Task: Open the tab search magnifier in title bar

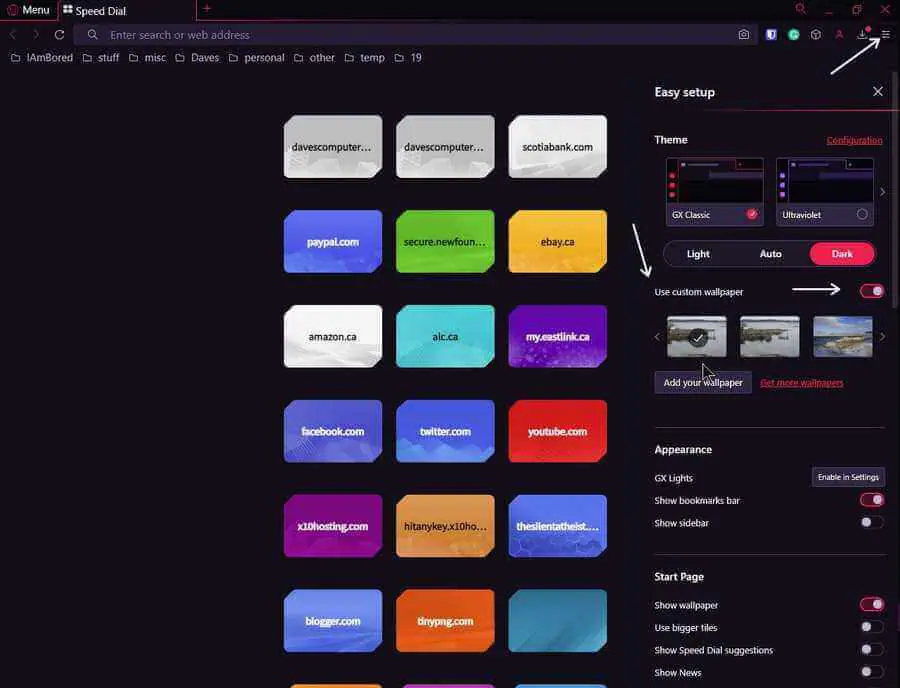Action: (x=801, y=9)
